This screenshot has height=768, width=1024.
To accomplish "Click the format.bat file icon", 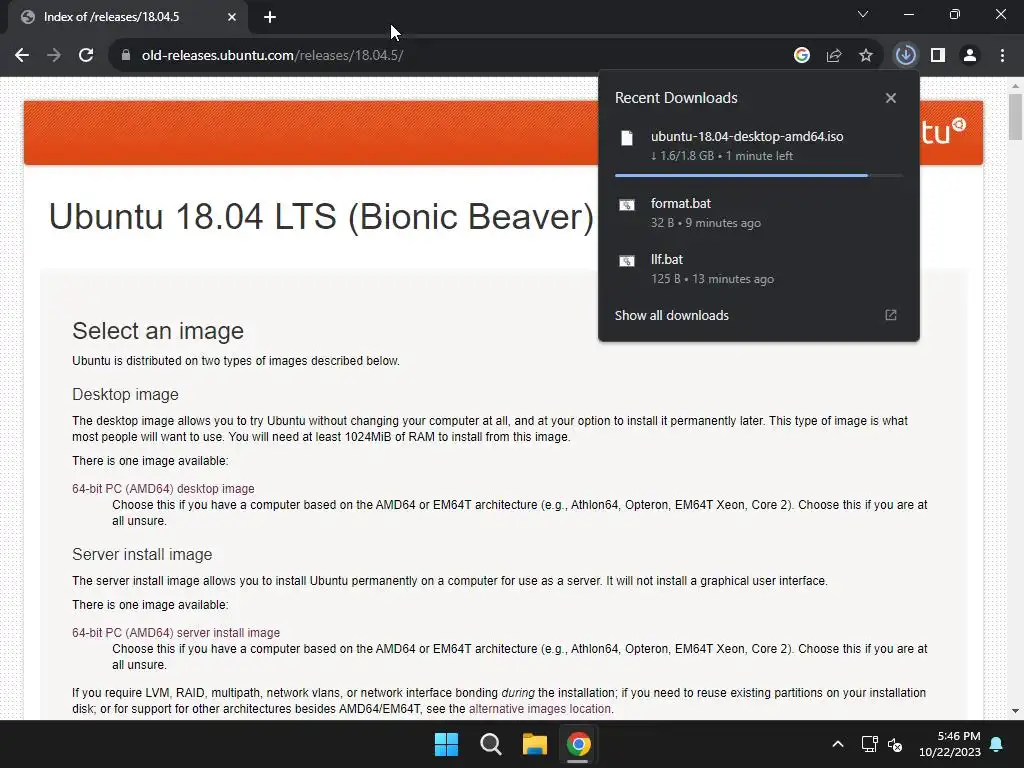I will 627,205.
